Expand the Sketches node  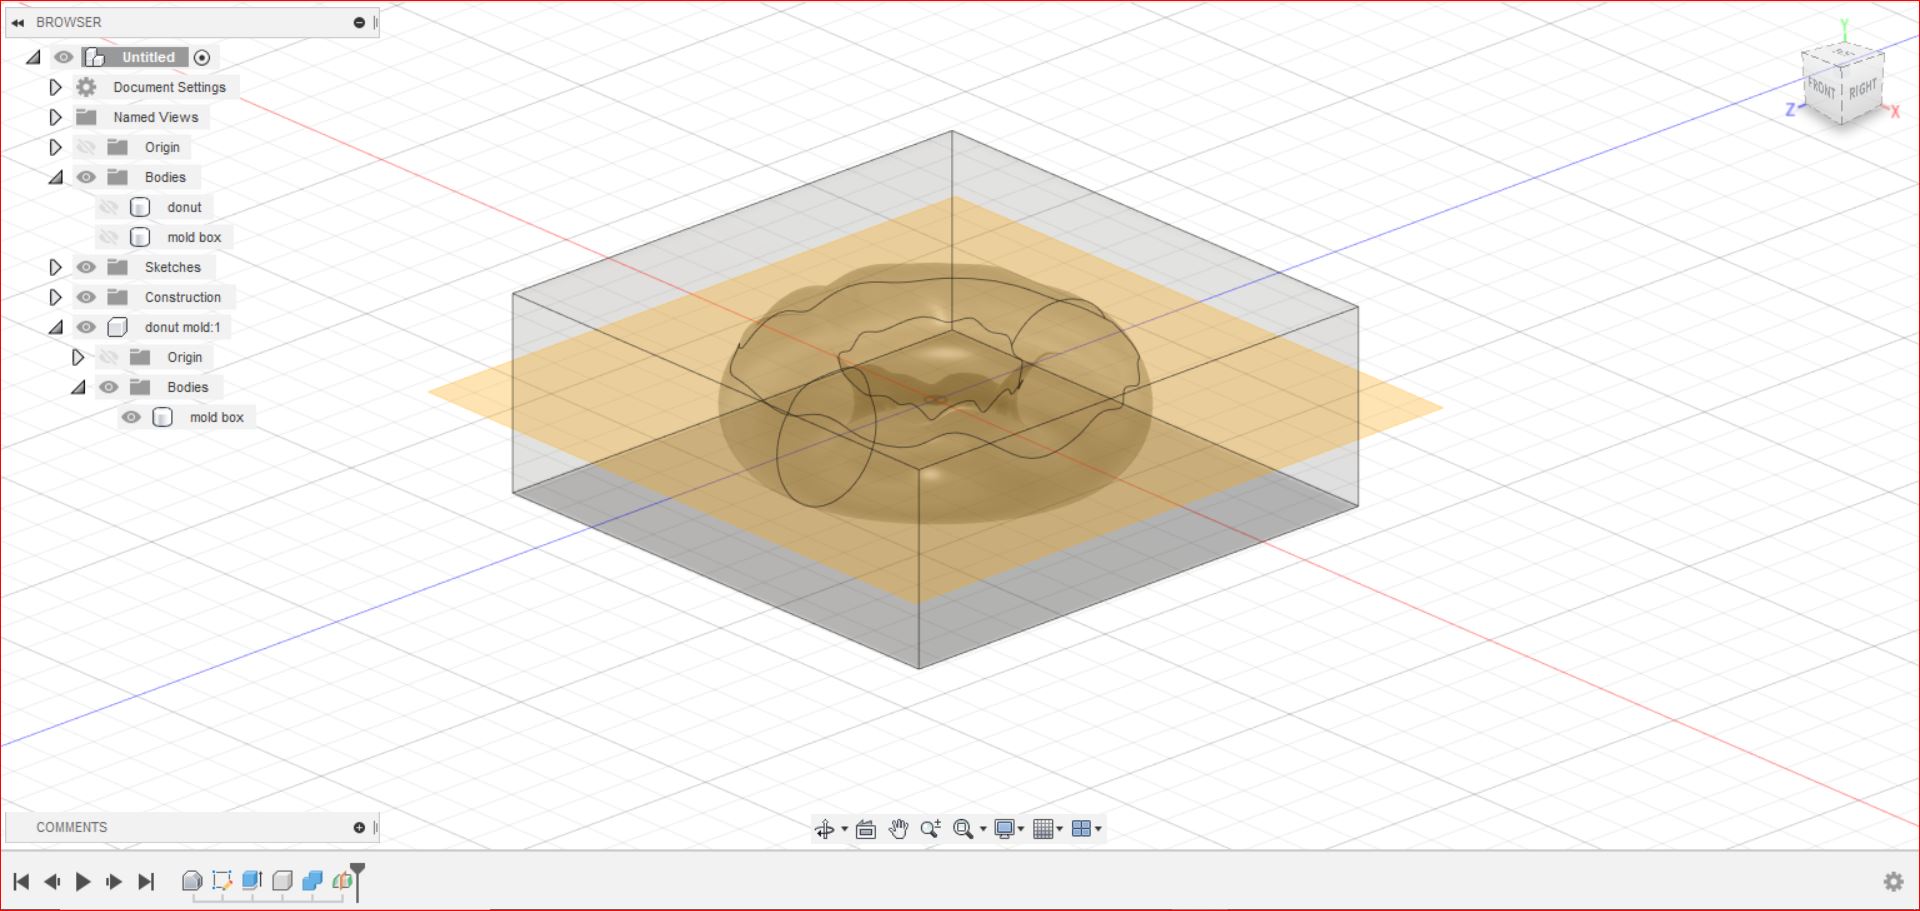tap(55, 267)
